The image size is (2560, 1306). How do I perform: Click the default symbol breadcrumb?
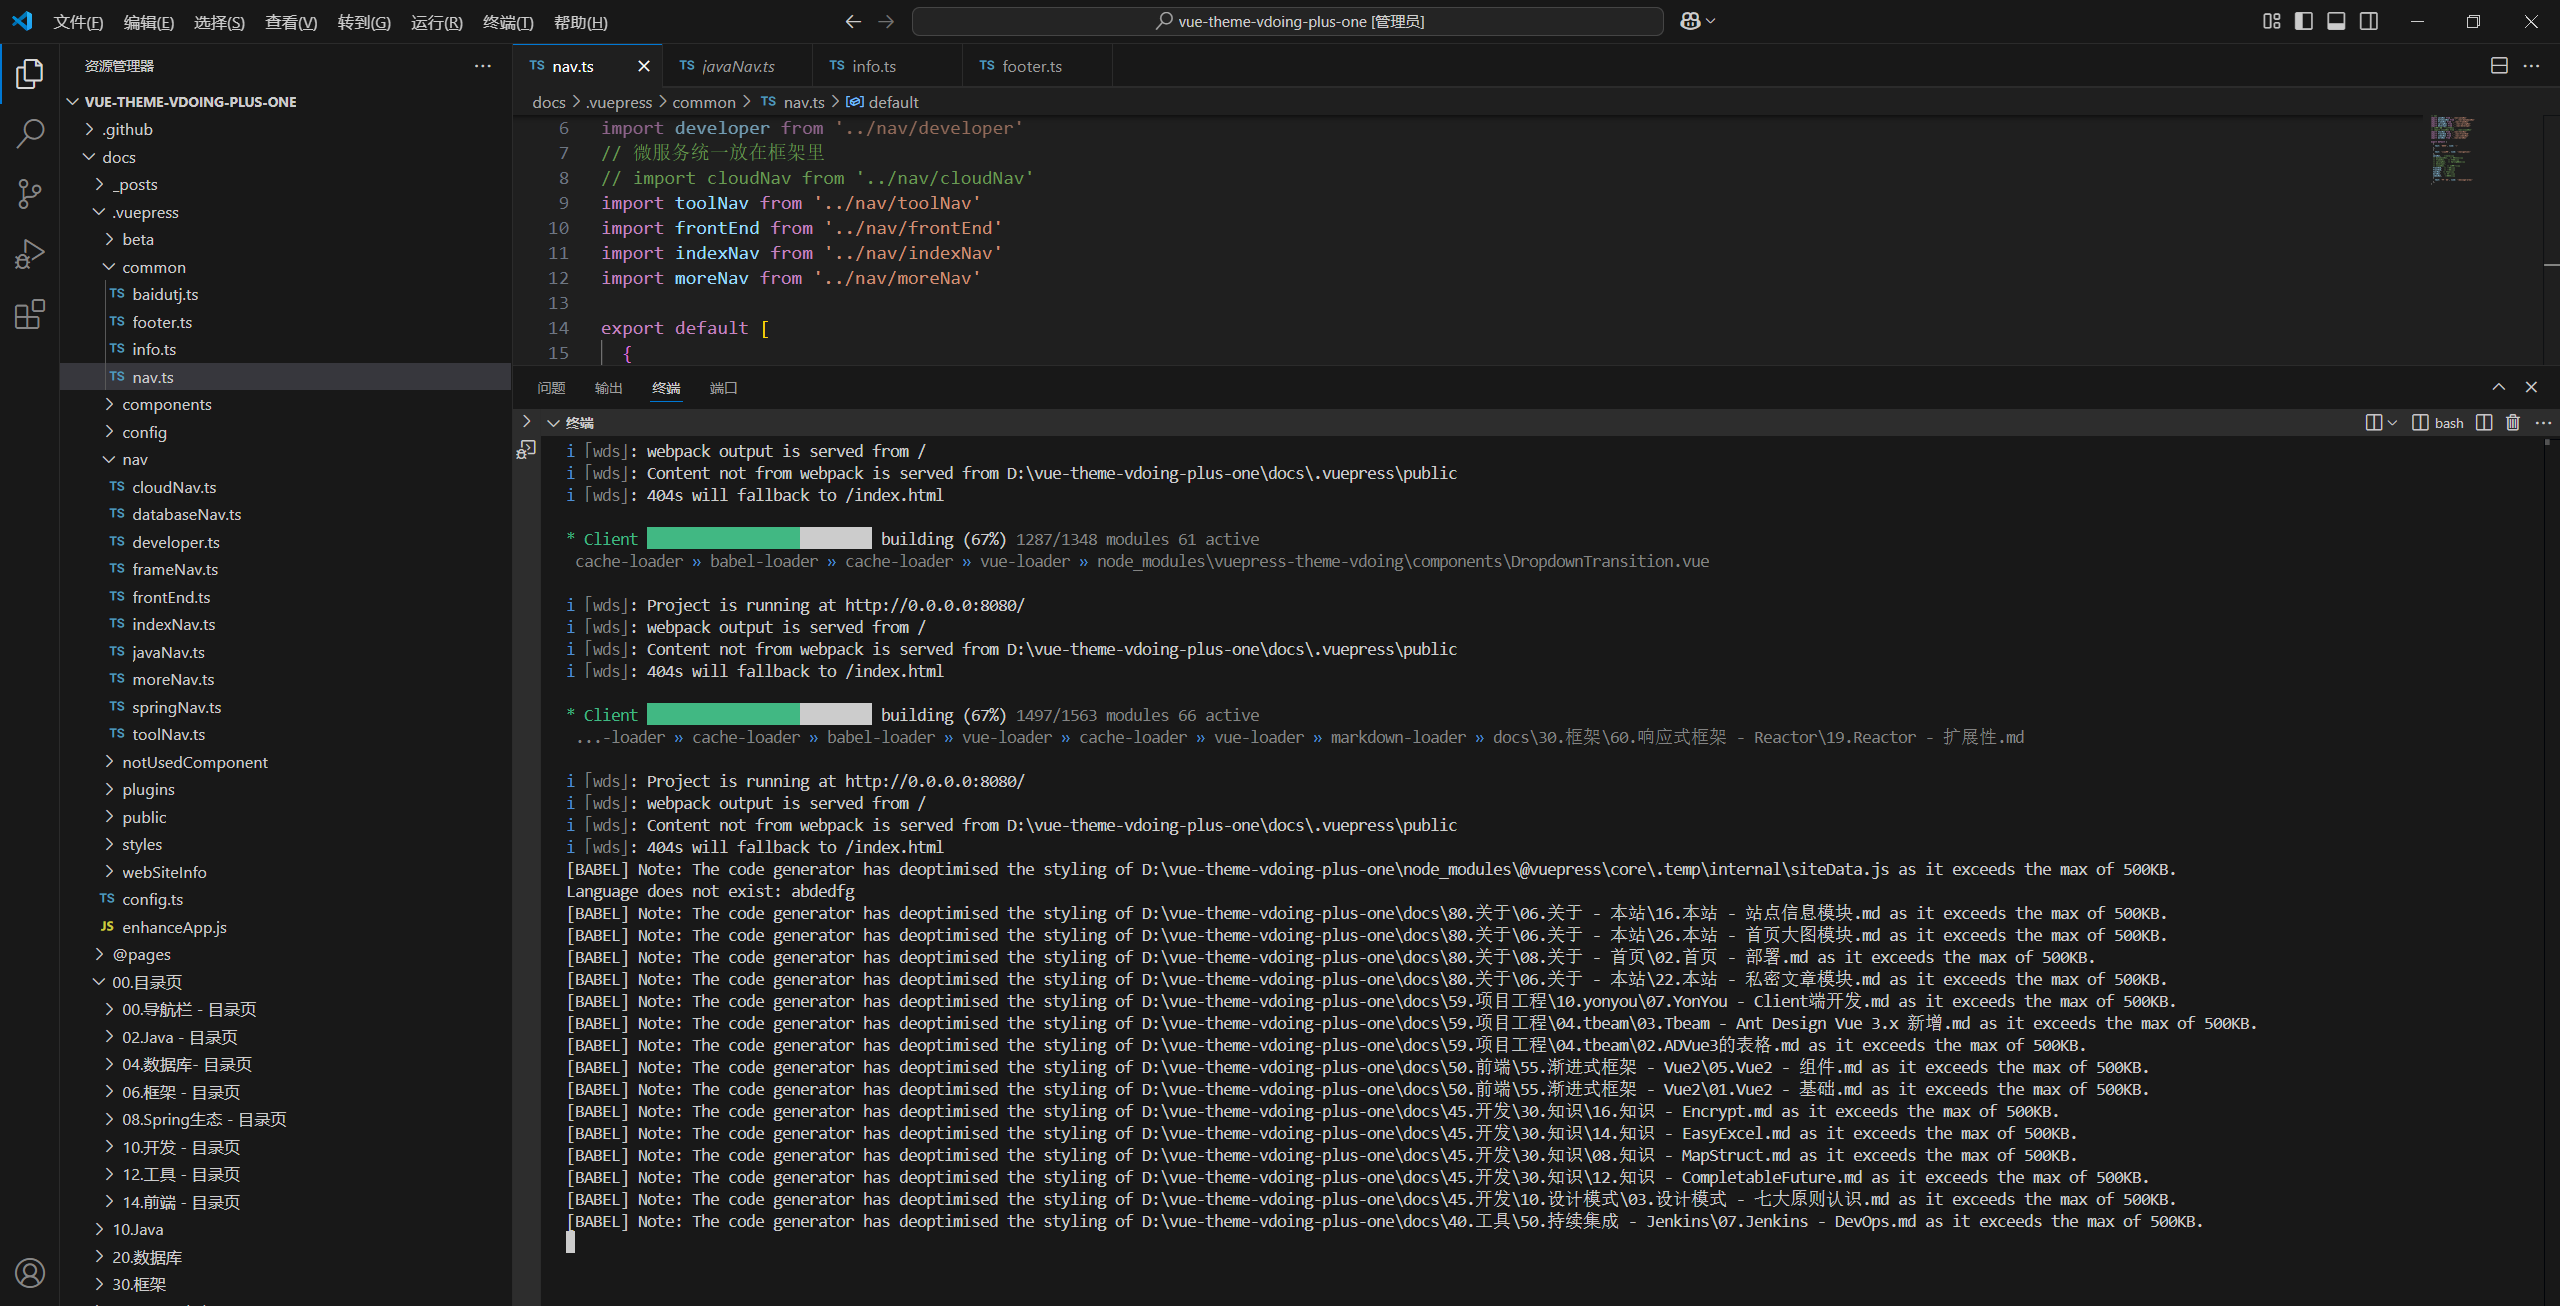(x=882, y=102)
